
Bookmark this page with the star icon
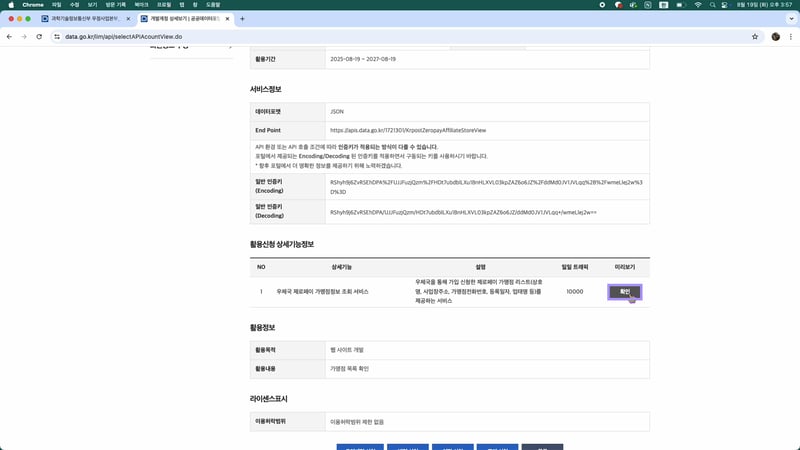(x=755, y=37)
